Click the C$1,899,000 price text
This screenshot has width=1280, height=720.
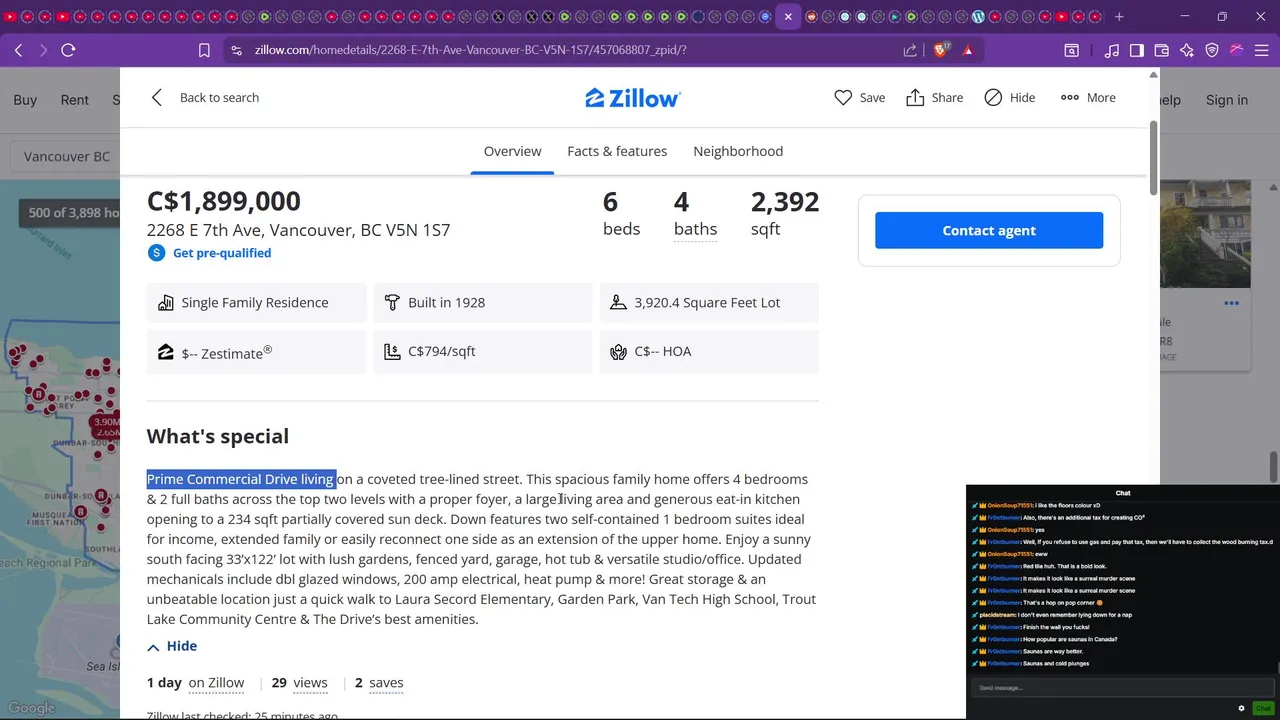[x=224, y=201]
